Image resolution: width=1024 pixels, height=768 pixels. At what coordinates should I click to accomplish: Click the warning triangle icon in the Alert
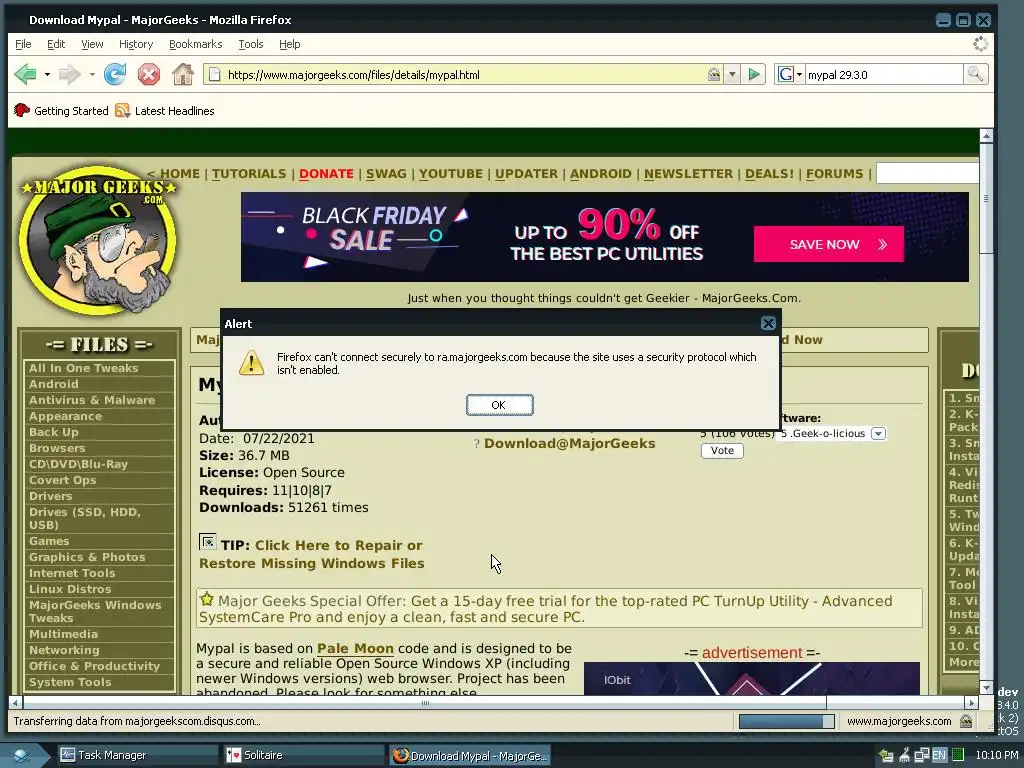[251, 363]
